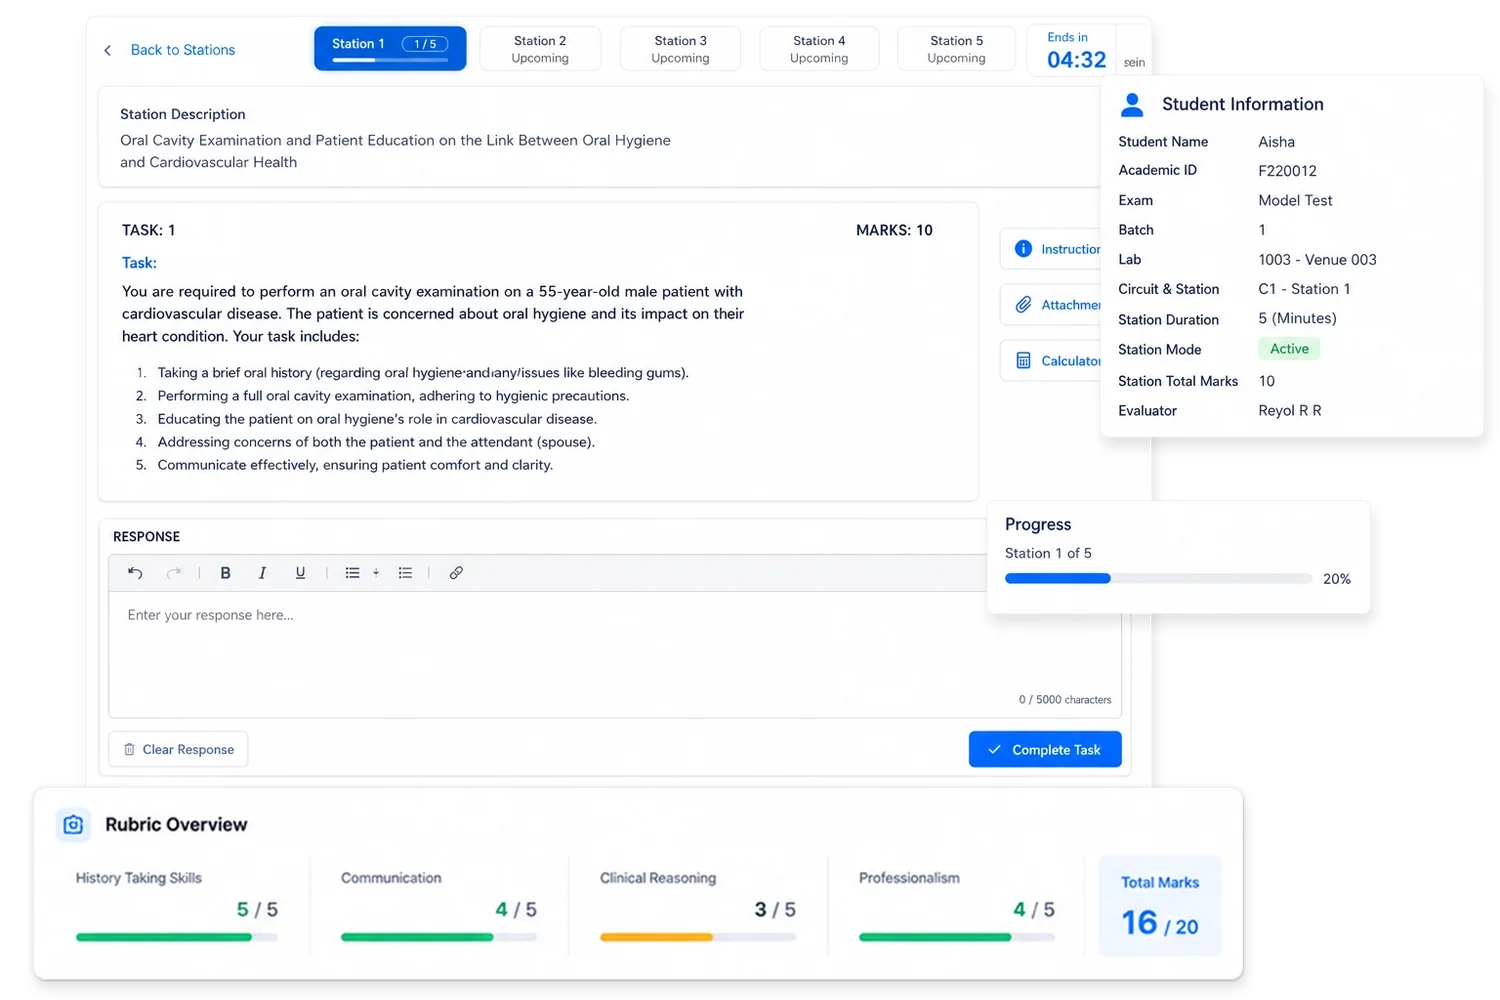Screen dimensions: 1500x1000
Task: Click the back arrow chevron icon
Action: point(108,50)
